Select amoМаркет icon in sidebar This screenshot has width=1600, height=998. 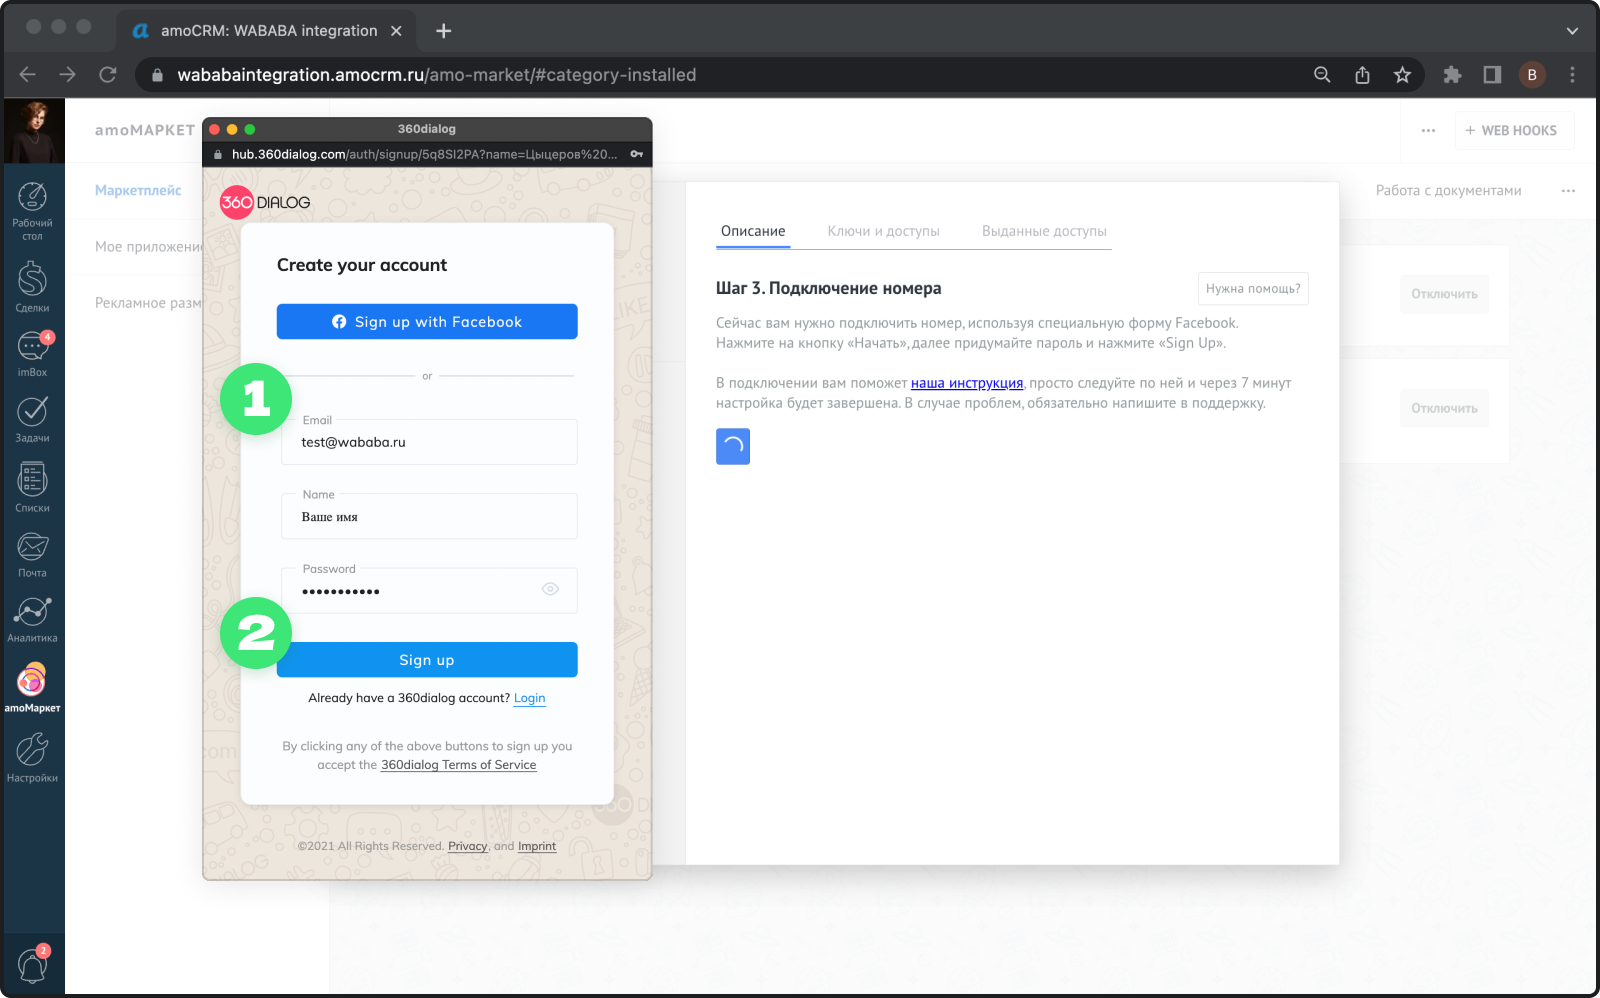(x=32, y=688)
